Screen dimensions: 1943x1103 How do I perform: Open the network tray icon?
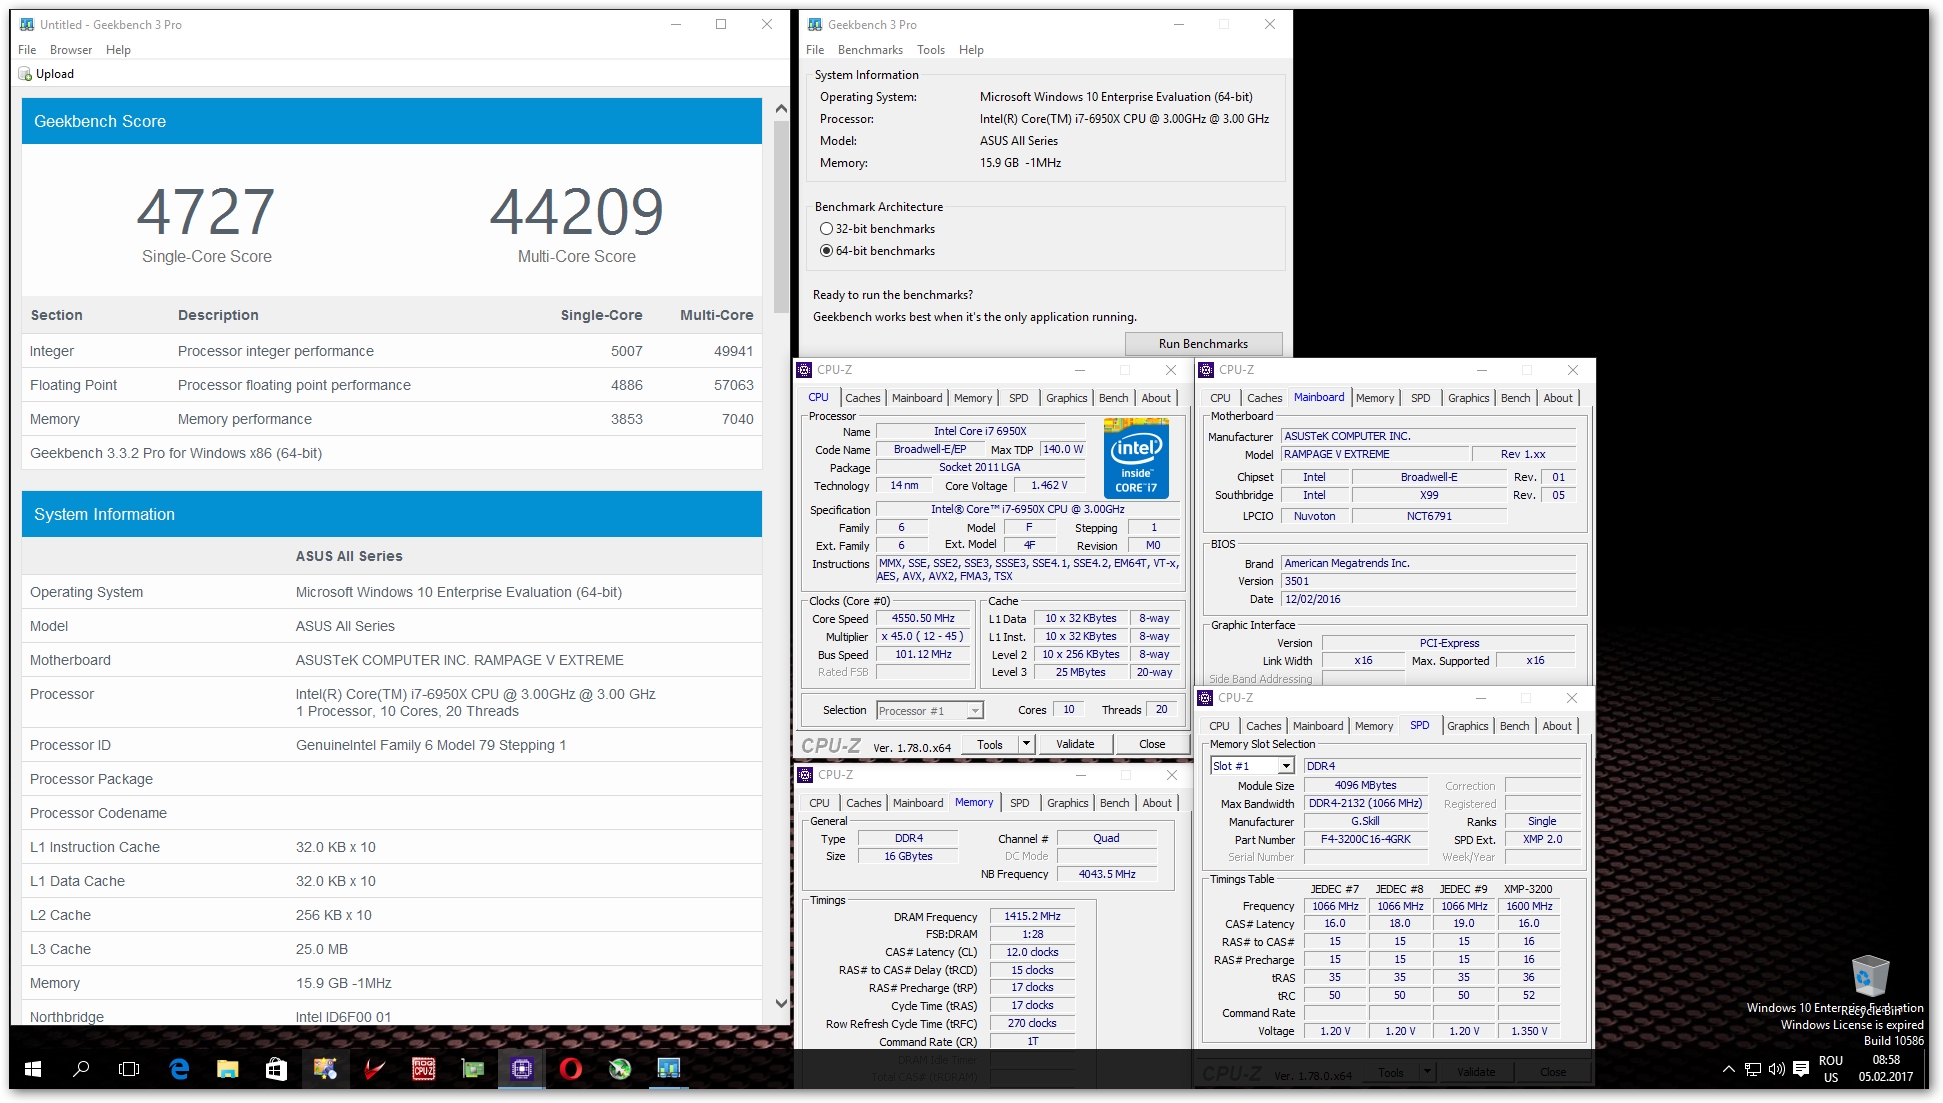pyautogui.click(x=1753, y=1069)
